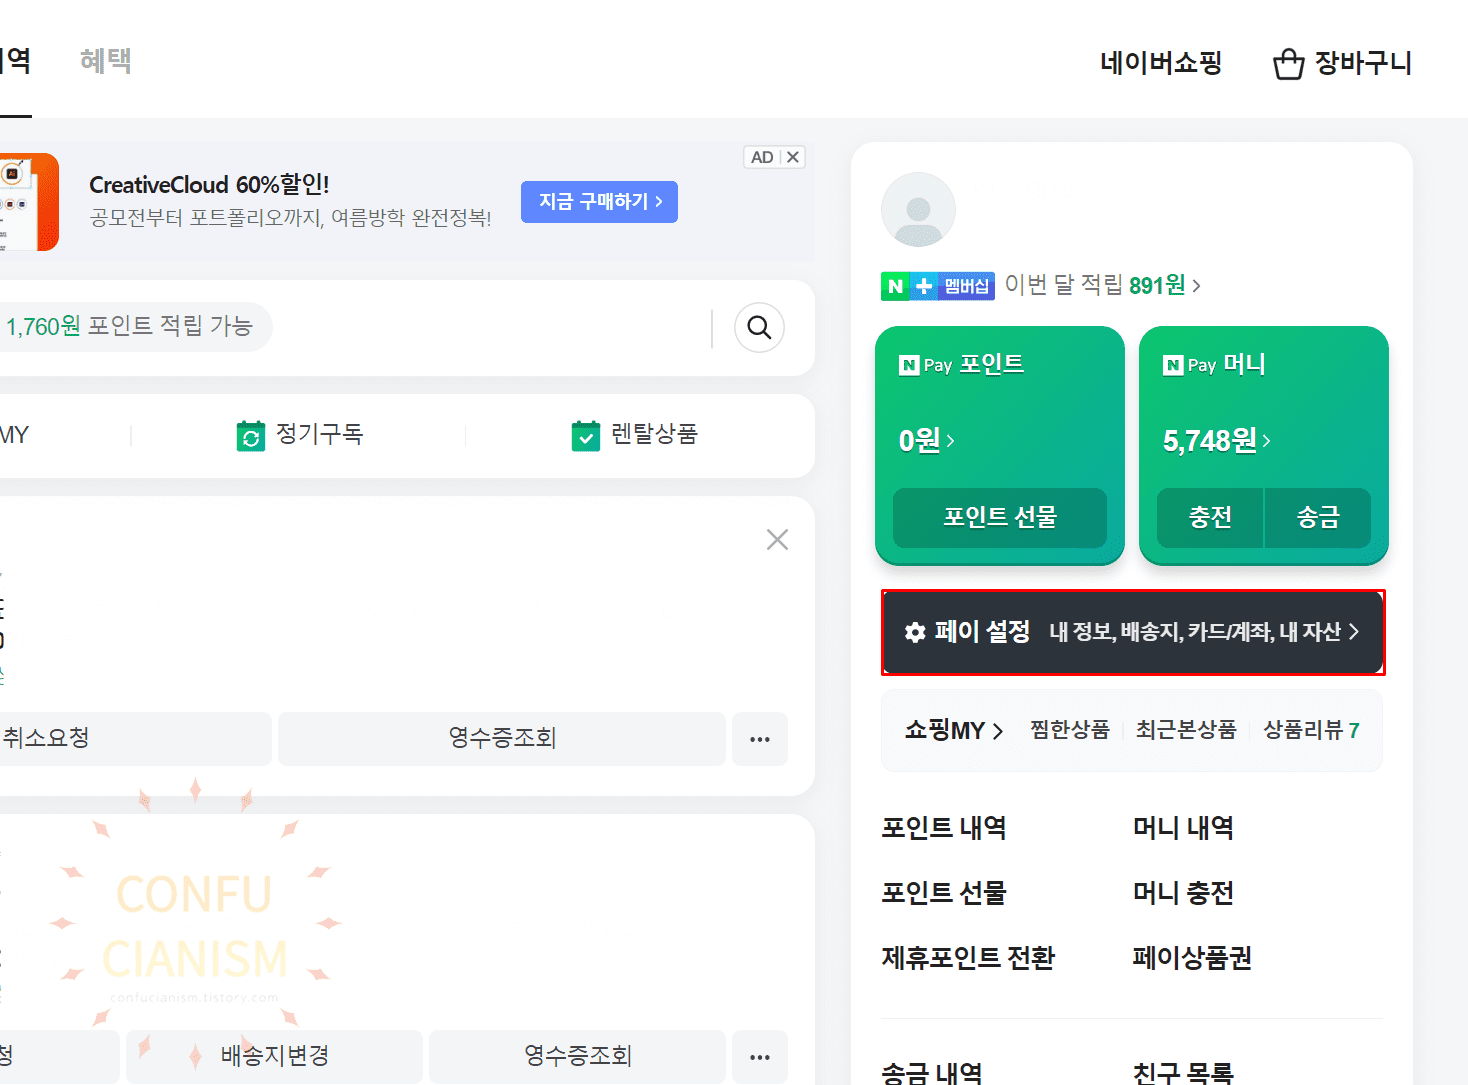This screenshot has width=1468, height=1085.
Task: Expand 이번 달 적립 891원 details
Action: click(1102, 286)
